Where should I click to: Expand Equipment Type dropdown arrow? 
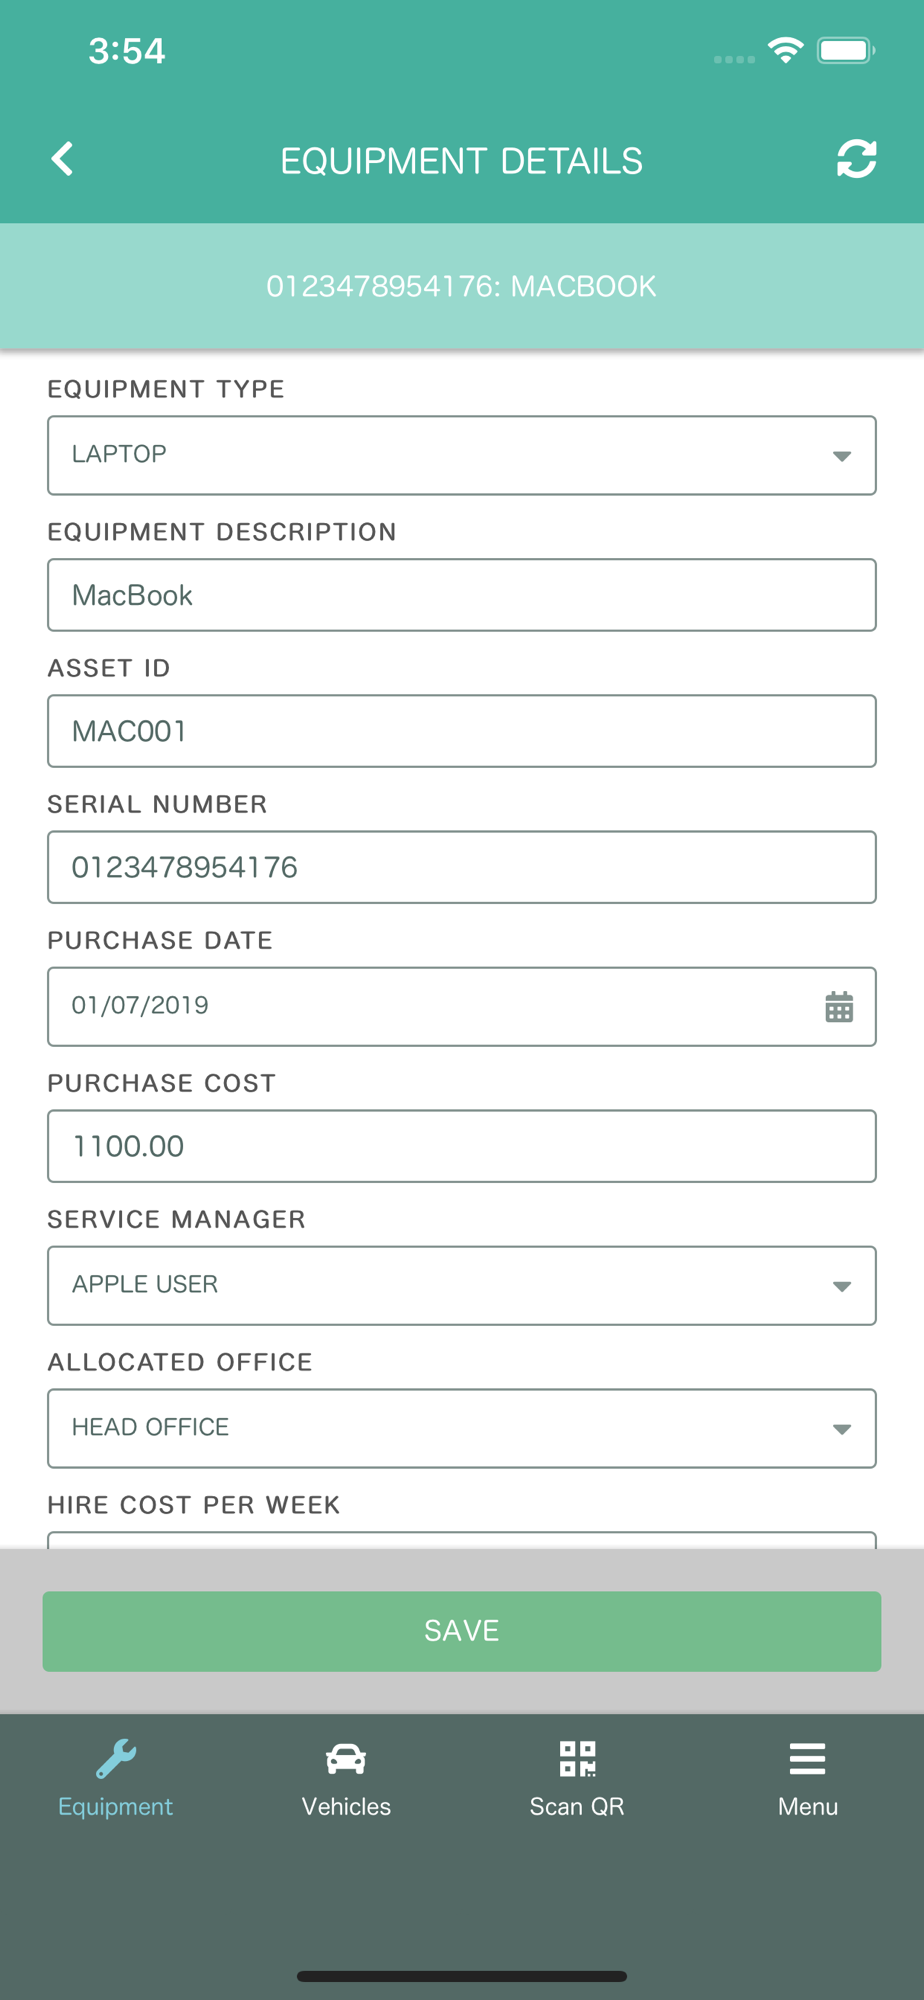coord(842,456)
